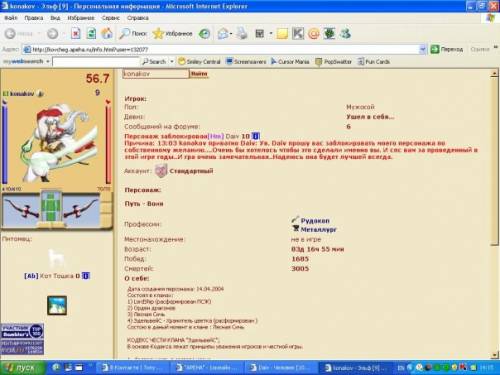Click the landscape picture thumbnail under the pet
Viewport: 500px width, 375px height.
(57, 305)
